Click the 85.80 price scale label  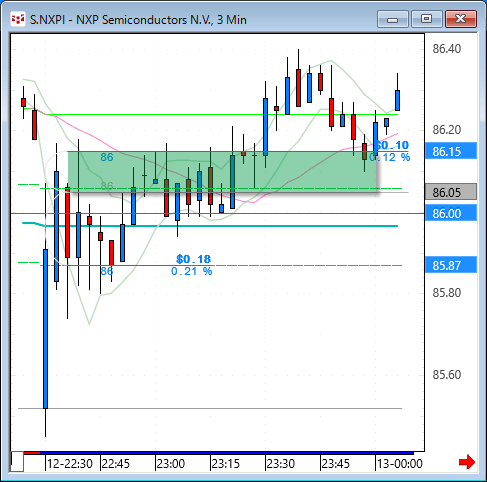[447, 293]
